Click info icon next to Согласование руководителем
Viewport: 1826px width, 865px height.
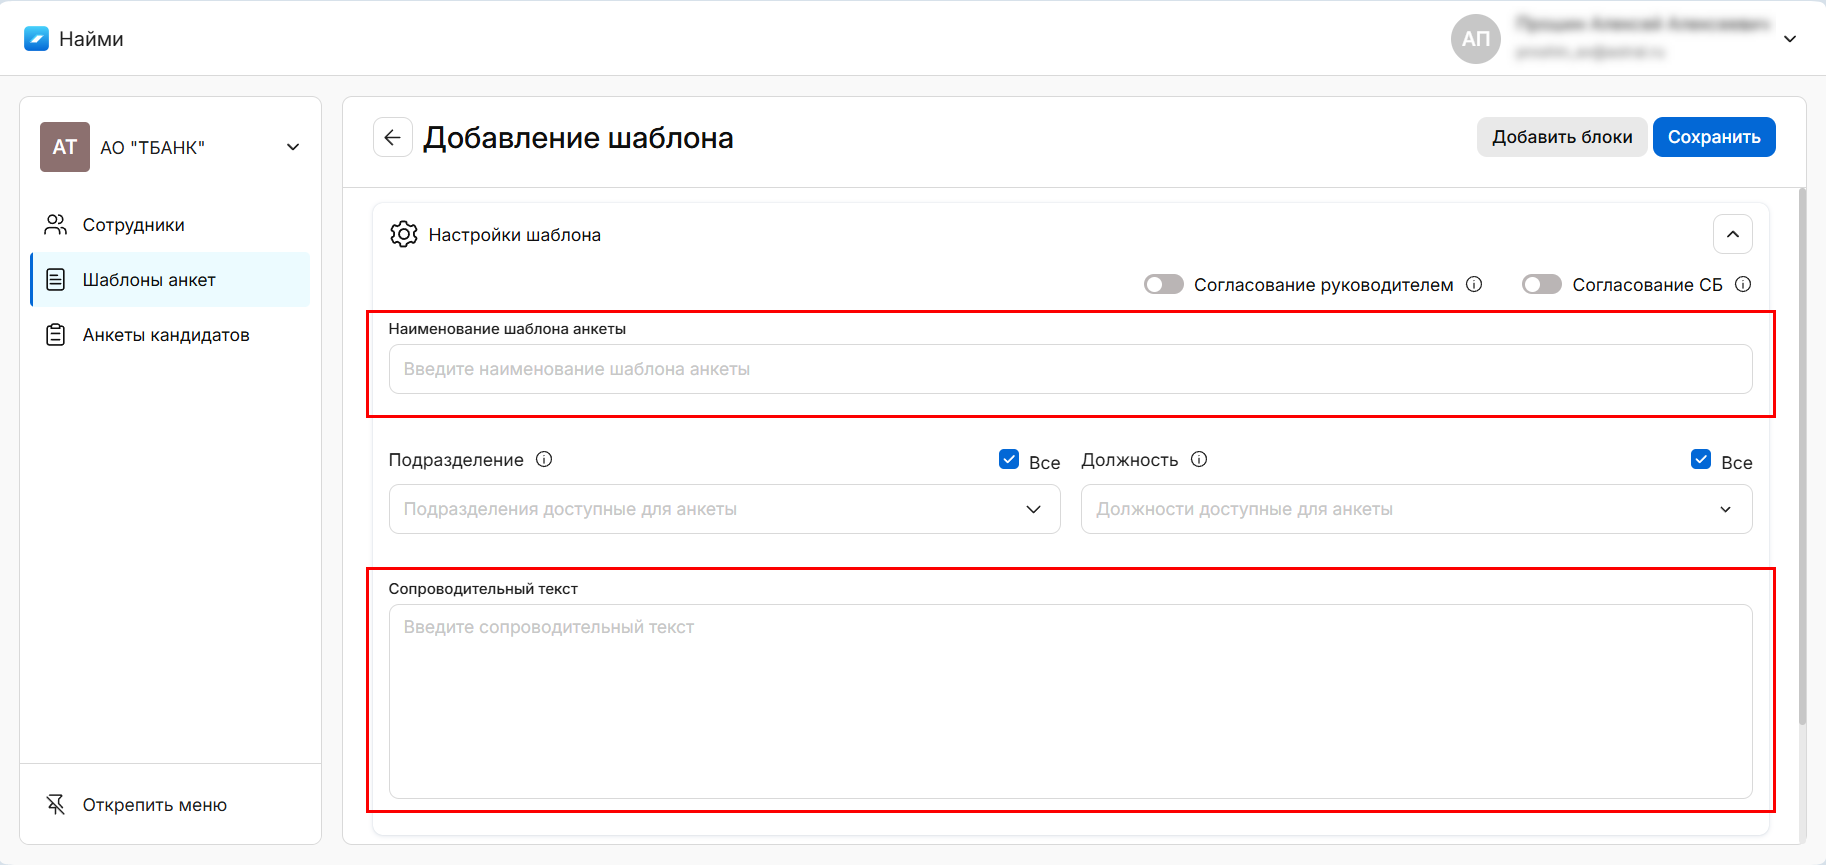1474,284
